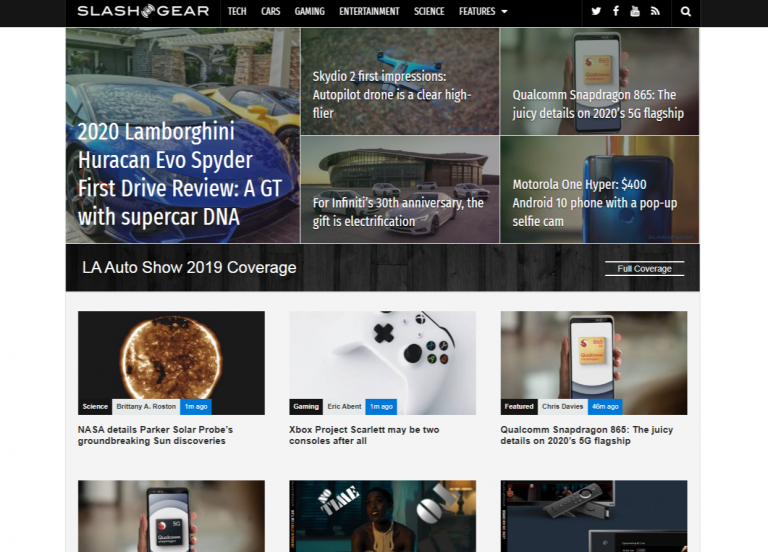Open the RSS feed icon

tap(655, 11)
